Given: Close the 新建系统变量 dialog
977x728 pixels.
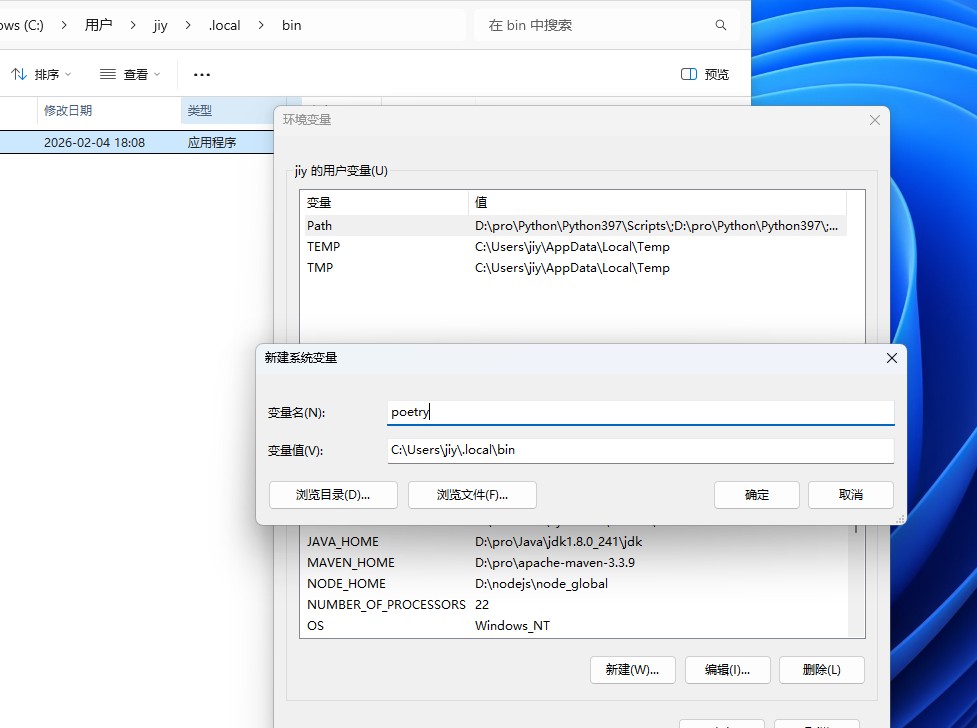Looking at the screenshot, I should click(892, 358).
